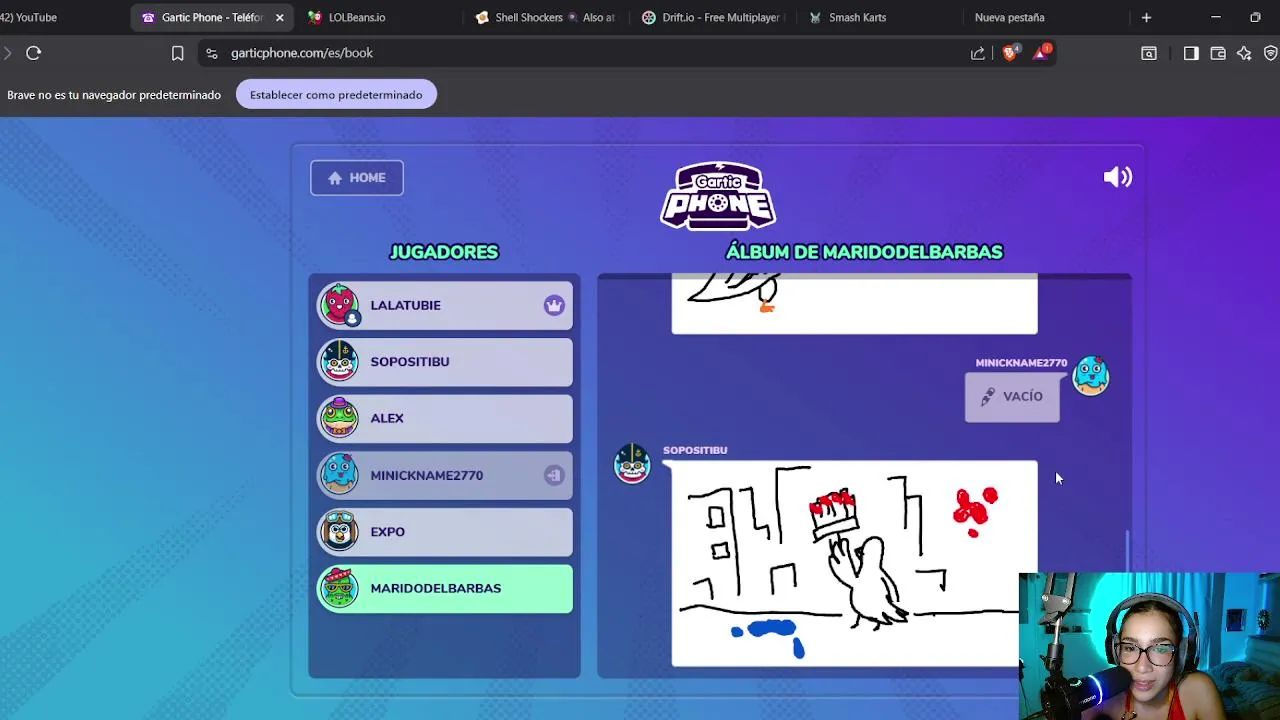The width and height of the screenshot is (1280, 720).
Task: Click the HOME button
Action: [357, 178]
